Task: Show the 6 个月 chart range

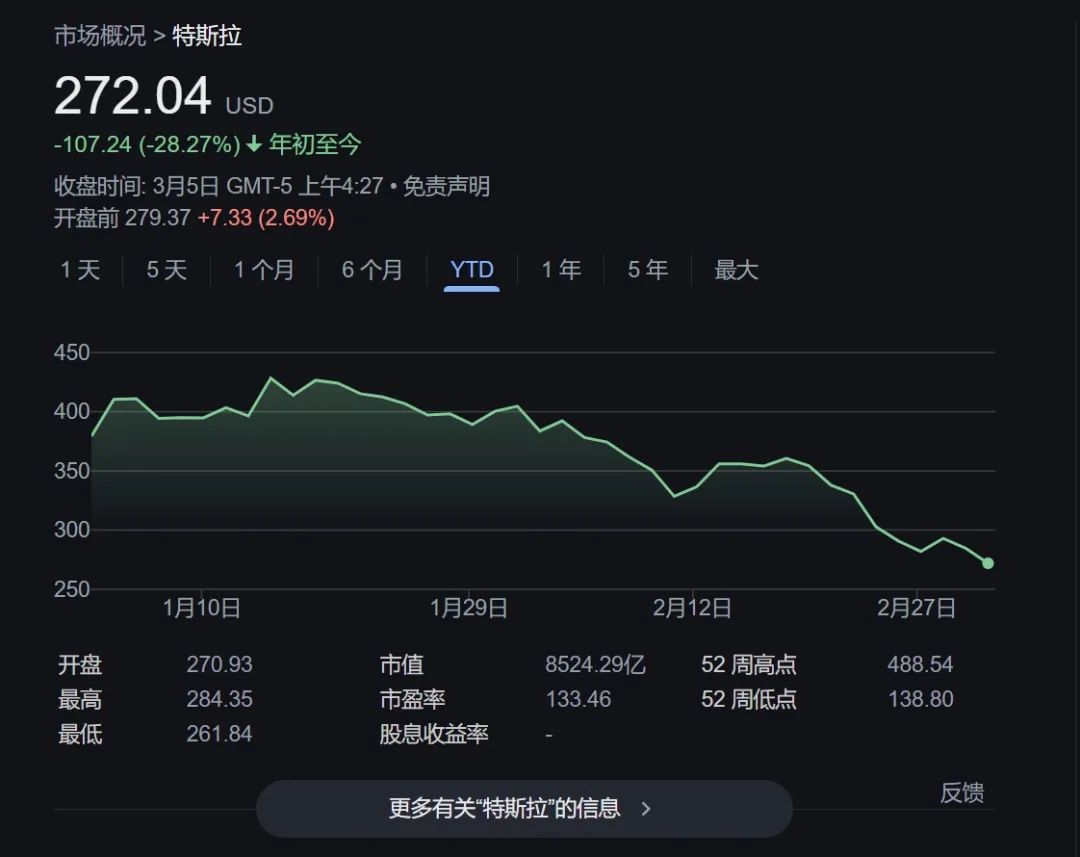Action: (372, 270)
